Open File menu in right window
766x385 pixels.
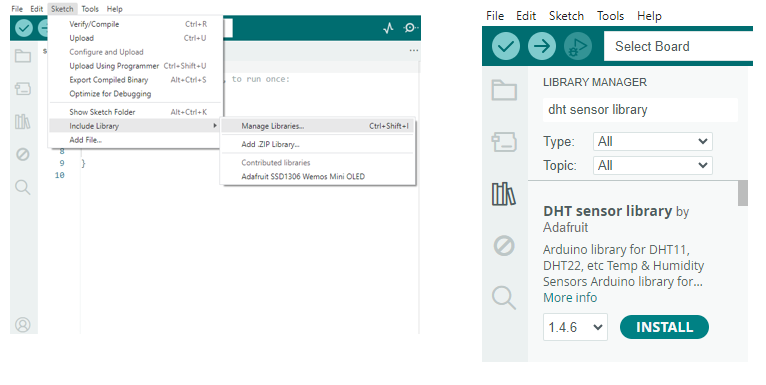click(495, 16)
